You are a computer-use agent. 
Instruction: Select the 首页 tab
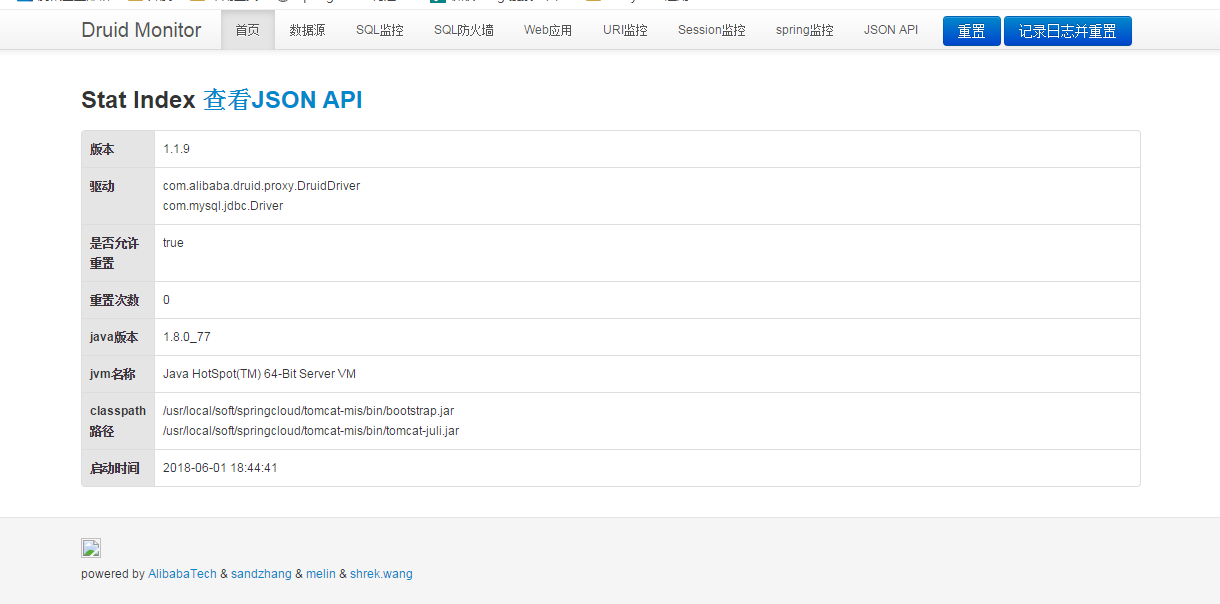(x=248, y=30)
